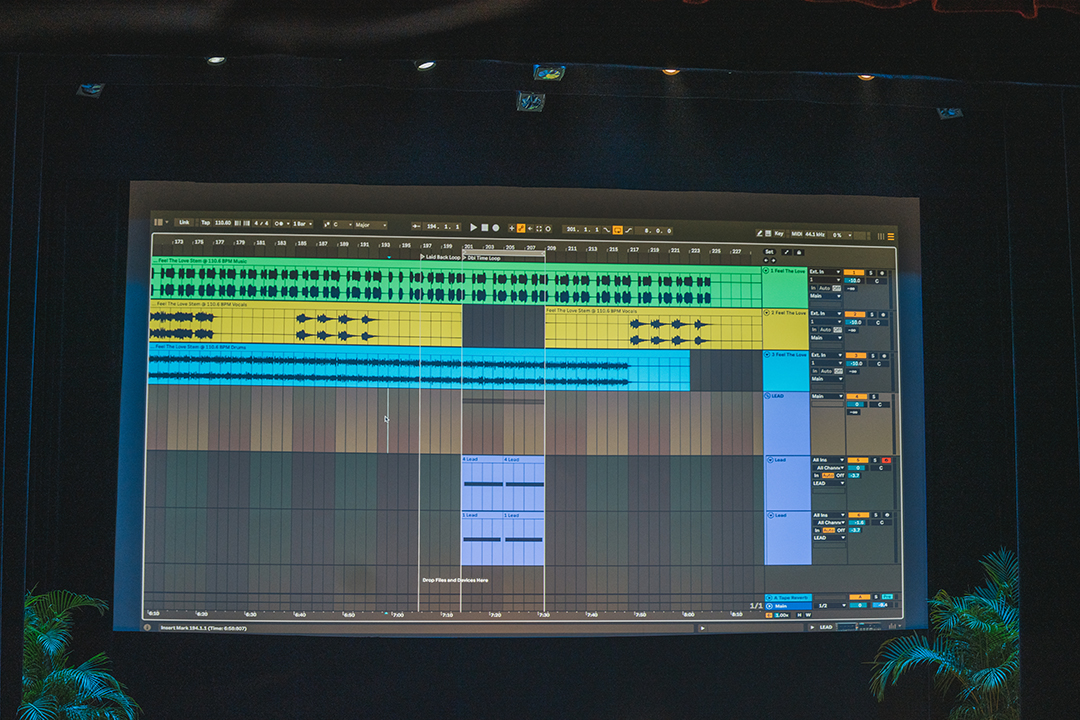Screen dimensions: 1080x720
Task: Disarm the record-armed Lead track 5
Action: [x=885, y=460]
